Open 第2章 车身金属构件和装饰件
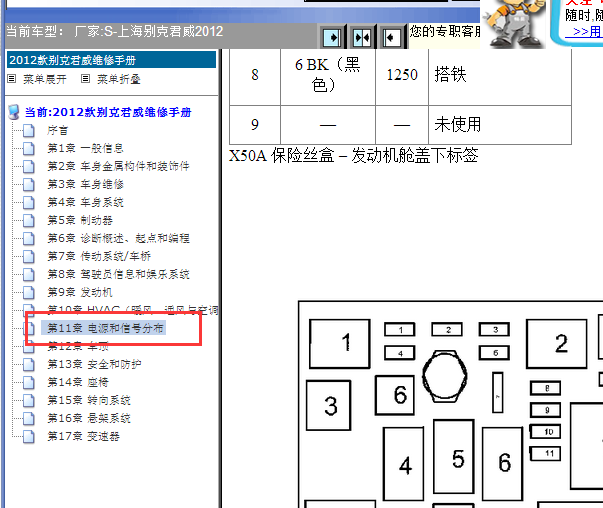Viewport: 603px width, 508px height. (x=118, y=166)
